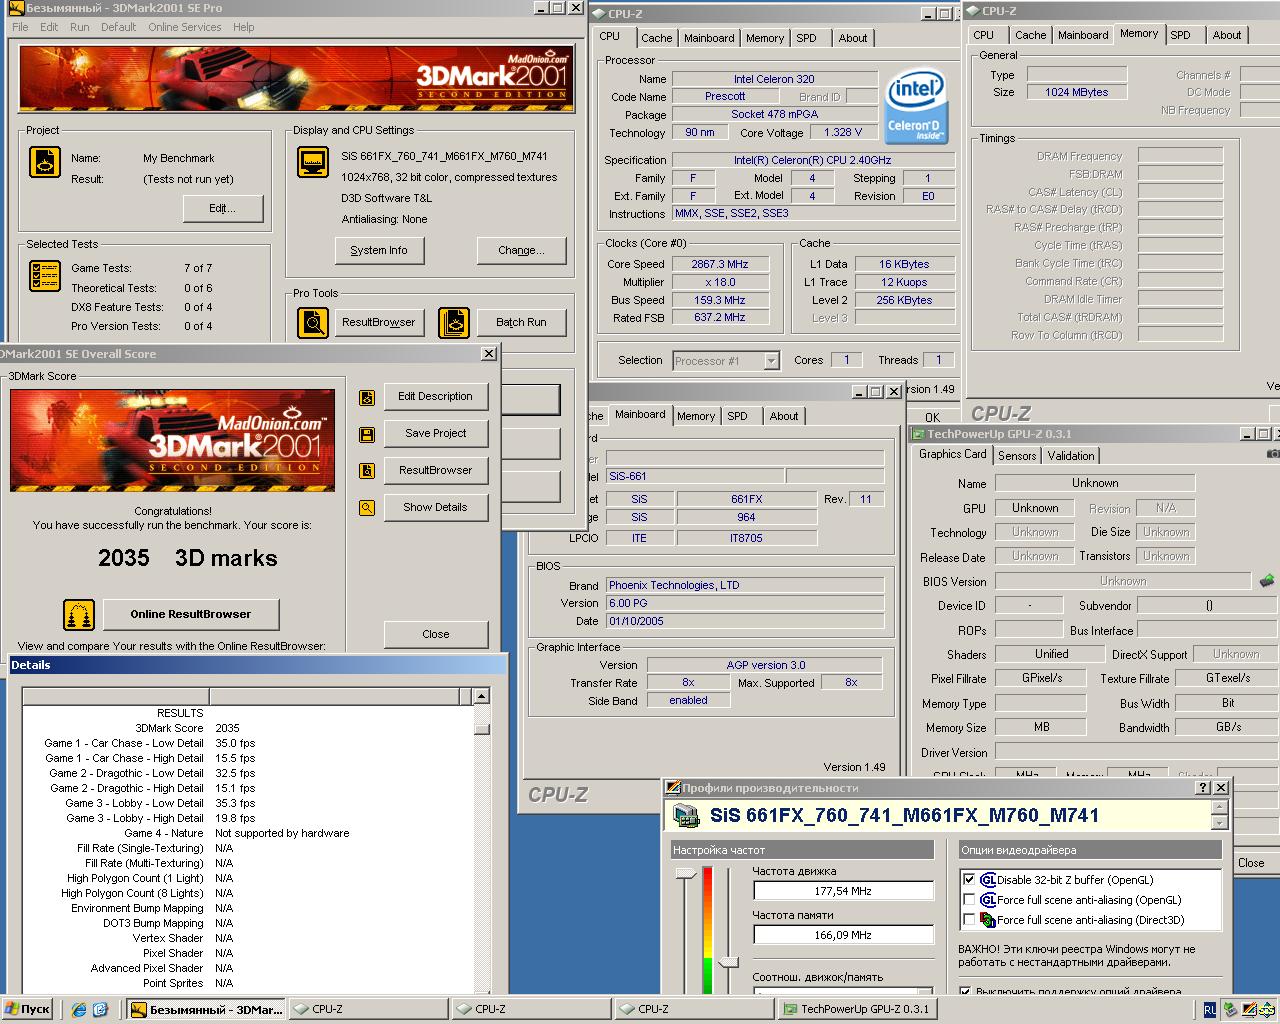Click the GL icon of Disable 32-bit Z buffer
Screen dimensions: 1280x1024
coord(988,880)
